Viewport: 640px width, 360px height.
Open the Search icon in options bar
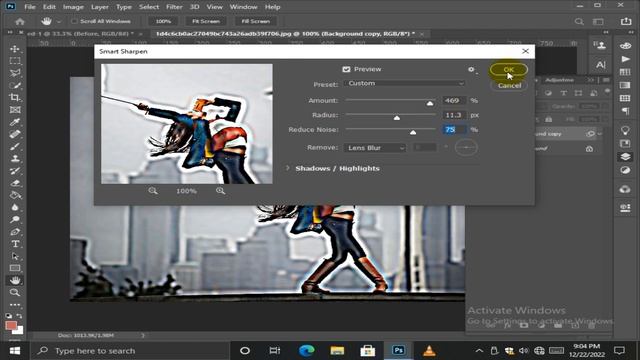(x=579, y=21)
